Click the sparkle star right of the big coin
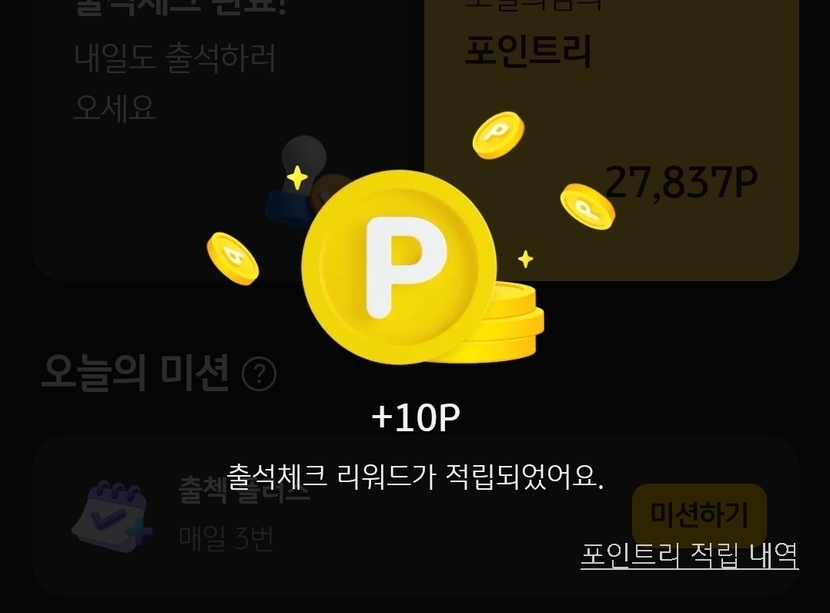 (525, 259)
